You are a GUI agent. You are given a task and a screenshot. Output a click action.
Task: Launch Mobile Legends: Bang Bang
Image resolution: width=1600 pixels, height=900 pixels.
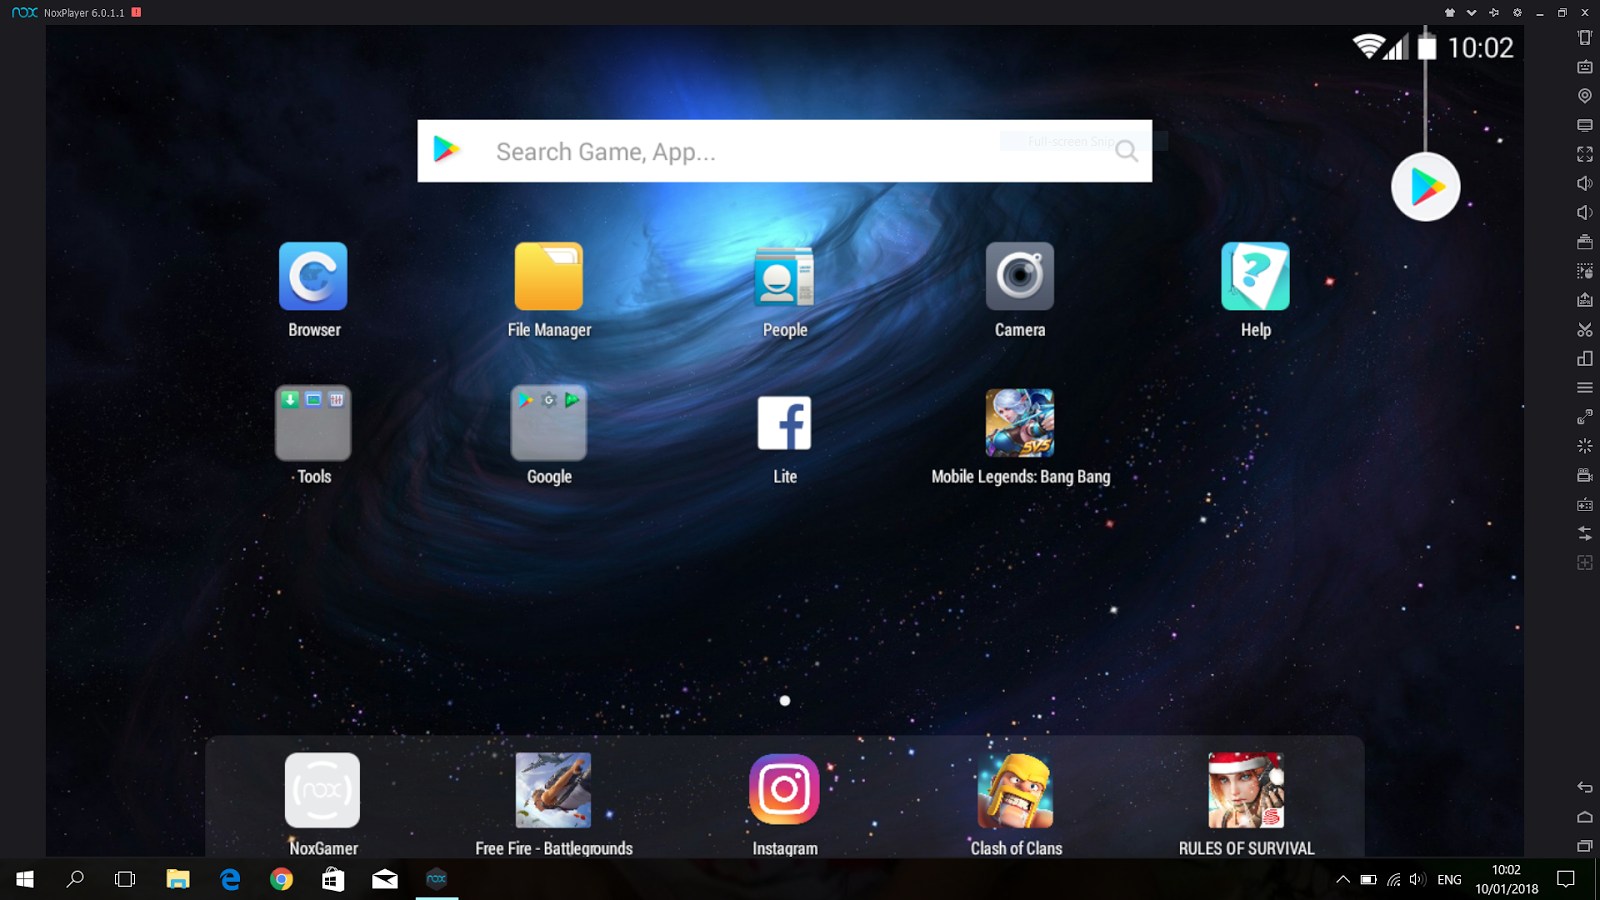click(1020, 423)
